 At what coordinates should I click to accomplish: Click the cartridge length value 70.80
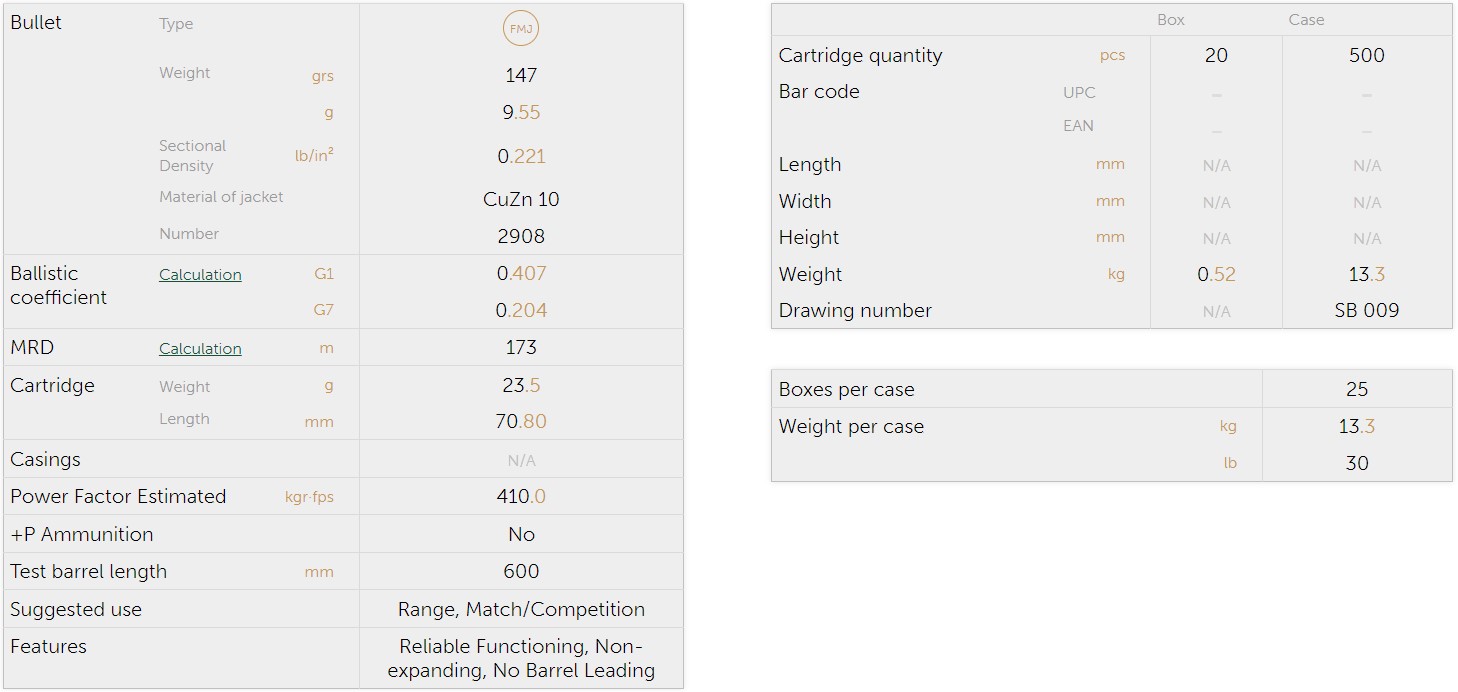521,422
